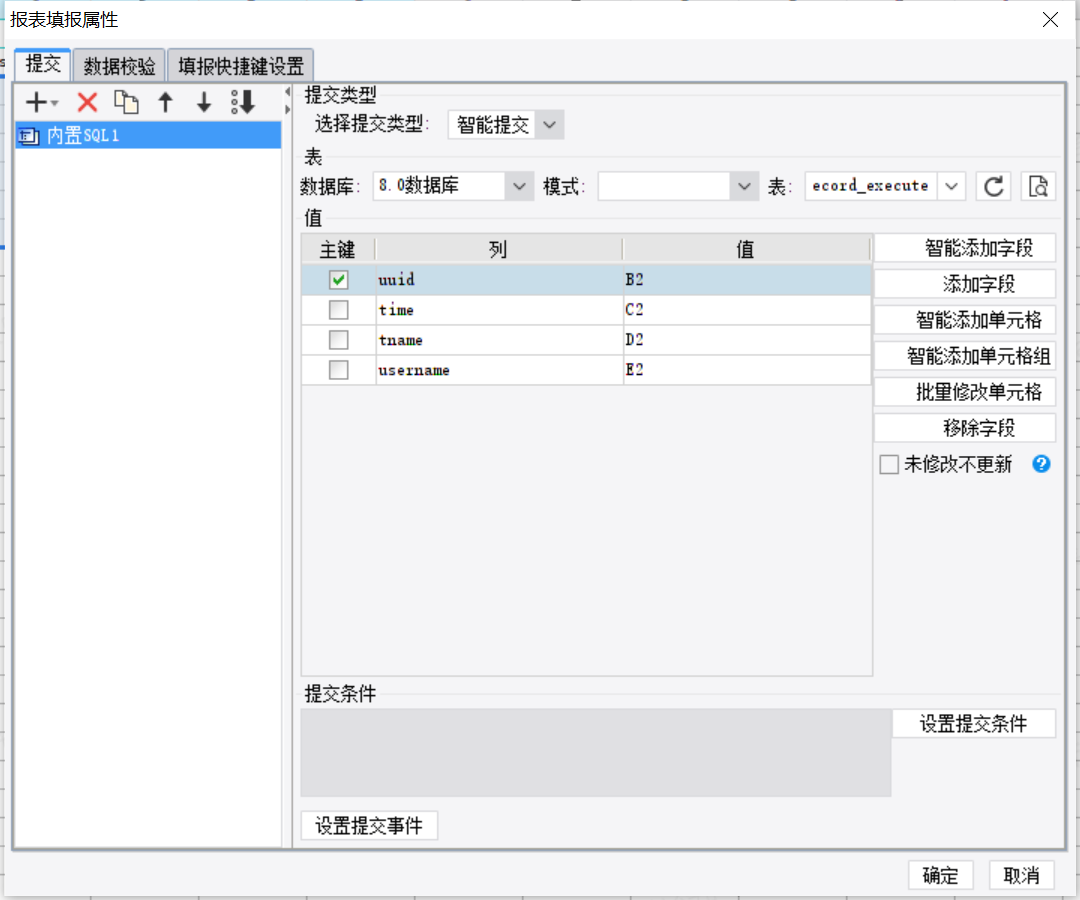Click the preview table data icon
The image size is (1080, 900).
tap(1038, 186)
